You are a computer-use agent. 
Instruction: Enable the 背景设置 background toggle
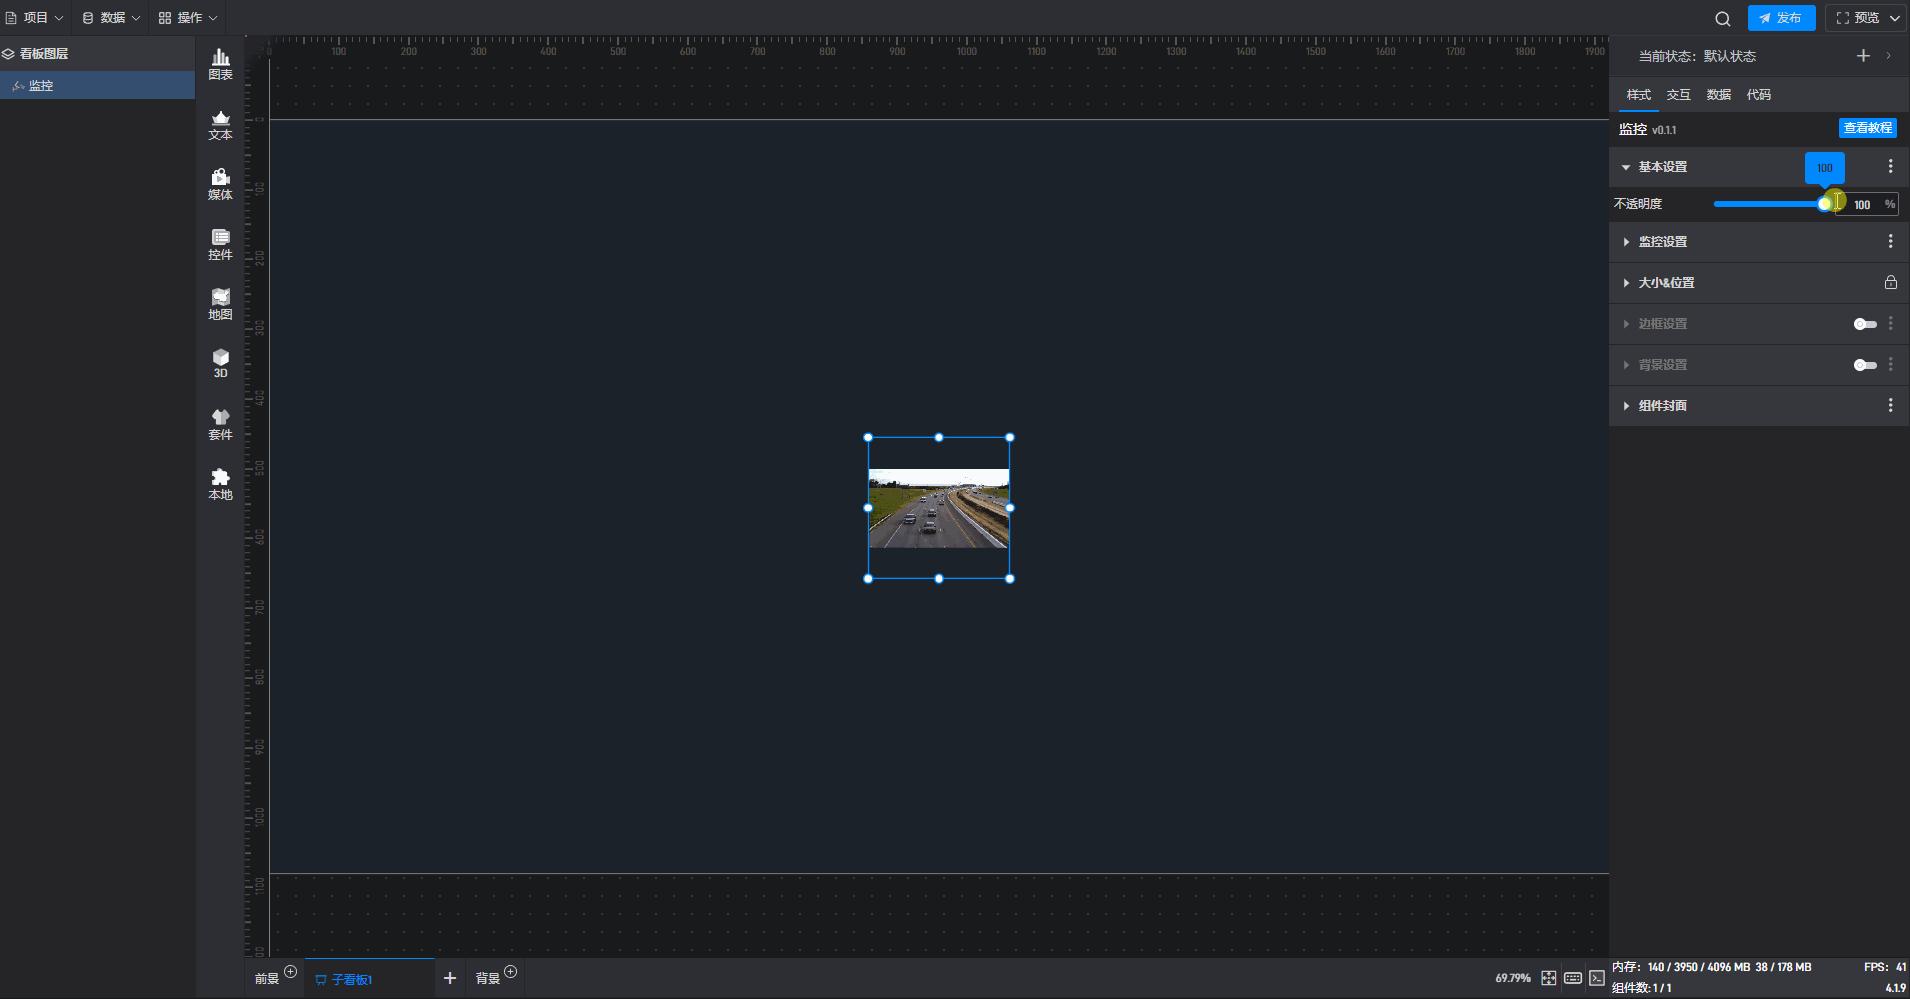1865,365
